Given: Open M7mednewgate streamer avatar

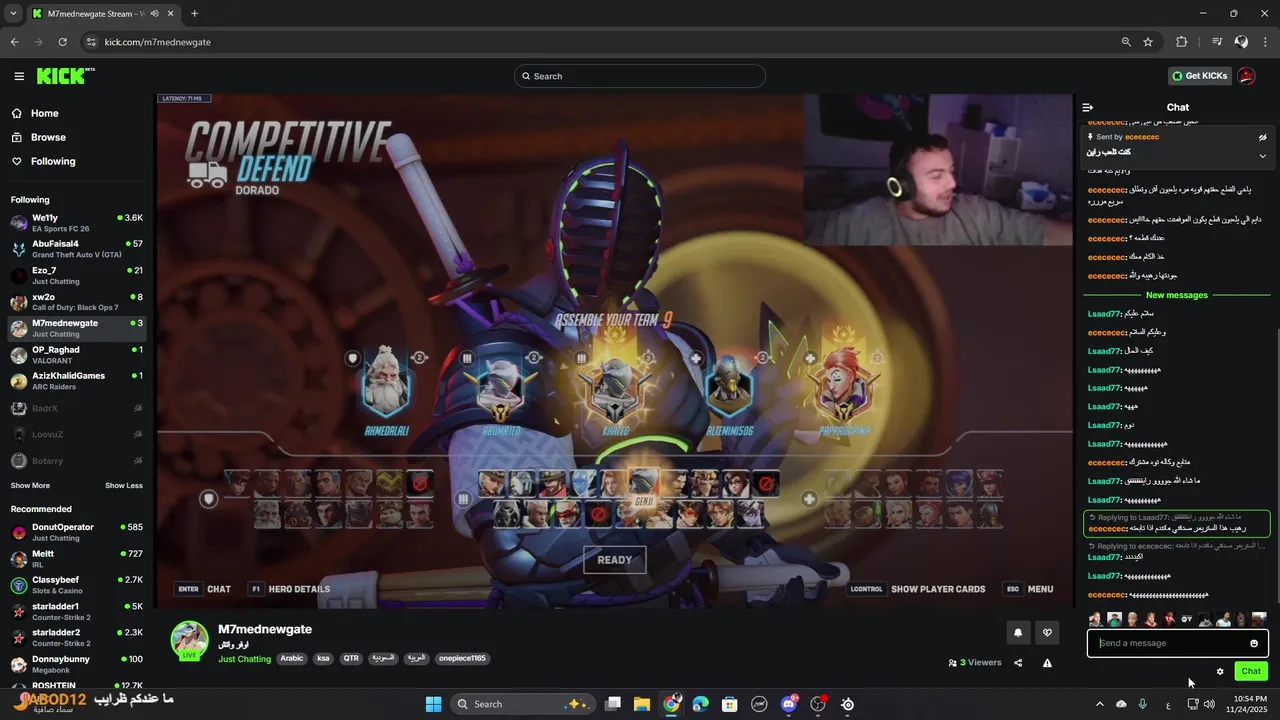Looking at the screenshot, I should 190,640.
